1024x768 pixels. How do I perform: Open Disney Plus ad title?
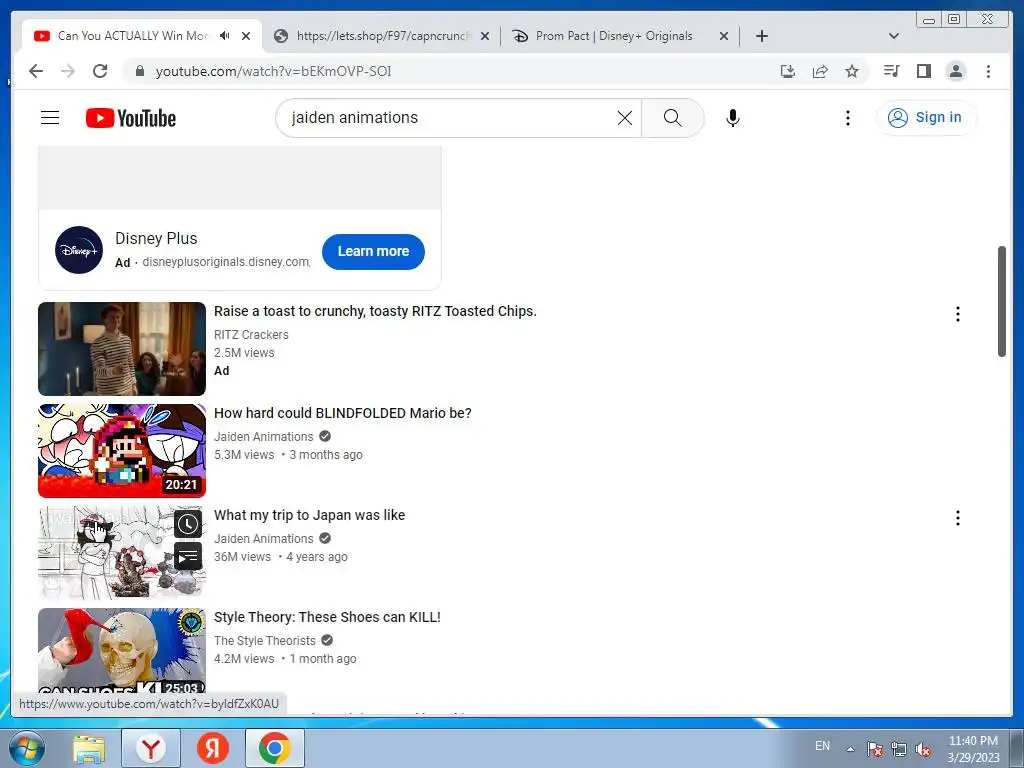(156, 238)
